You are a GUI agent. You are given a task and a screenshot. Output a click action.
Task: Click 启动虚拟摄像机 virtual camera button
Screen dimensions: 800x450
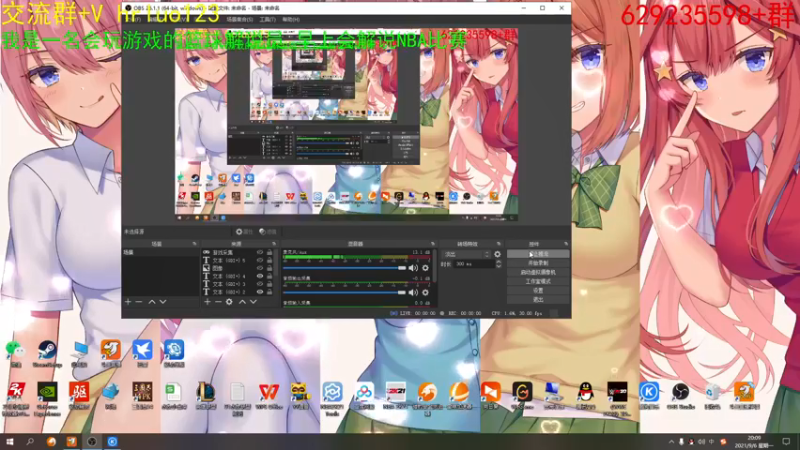coord(538,272)
